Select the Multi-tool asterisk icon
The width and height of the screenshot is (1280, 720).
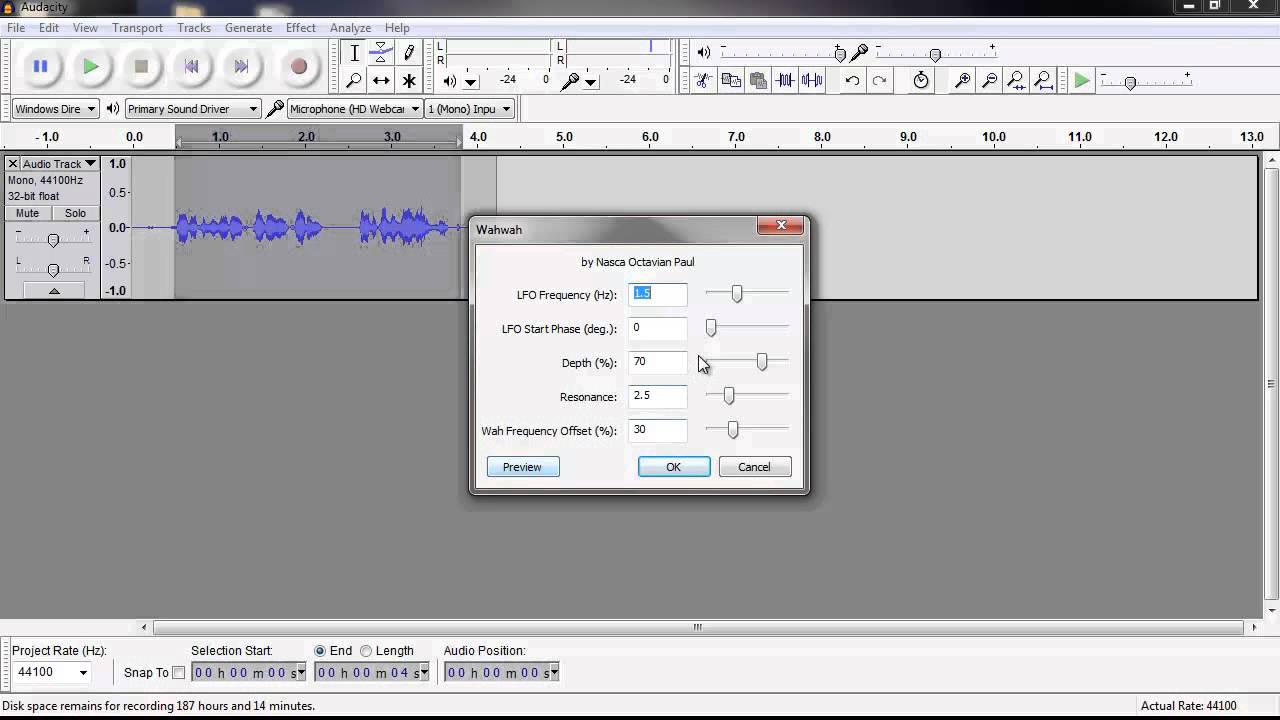click(x=408, y=81)
